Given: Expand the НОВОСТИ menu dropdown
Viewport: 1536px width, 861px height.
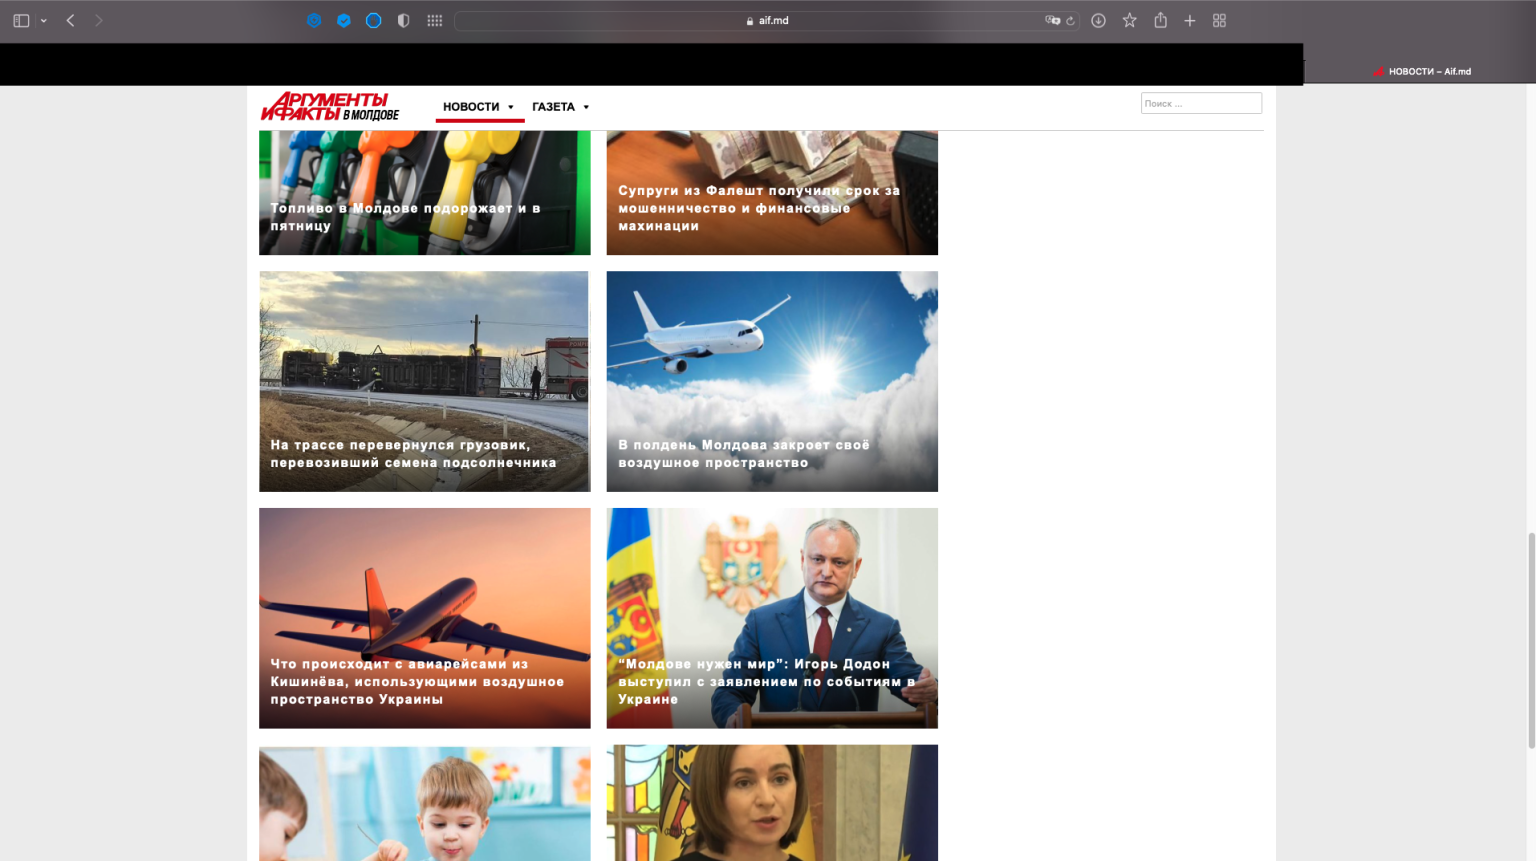Looking at the screenshot, I should (x=479, y=107).
